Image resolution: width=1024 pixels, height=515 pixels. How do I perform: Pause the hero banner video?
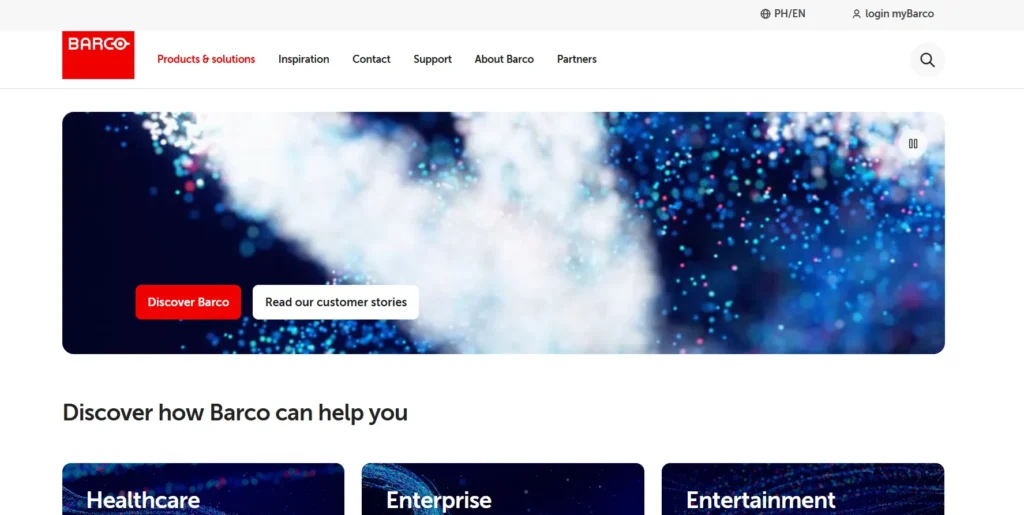point(913,144)
